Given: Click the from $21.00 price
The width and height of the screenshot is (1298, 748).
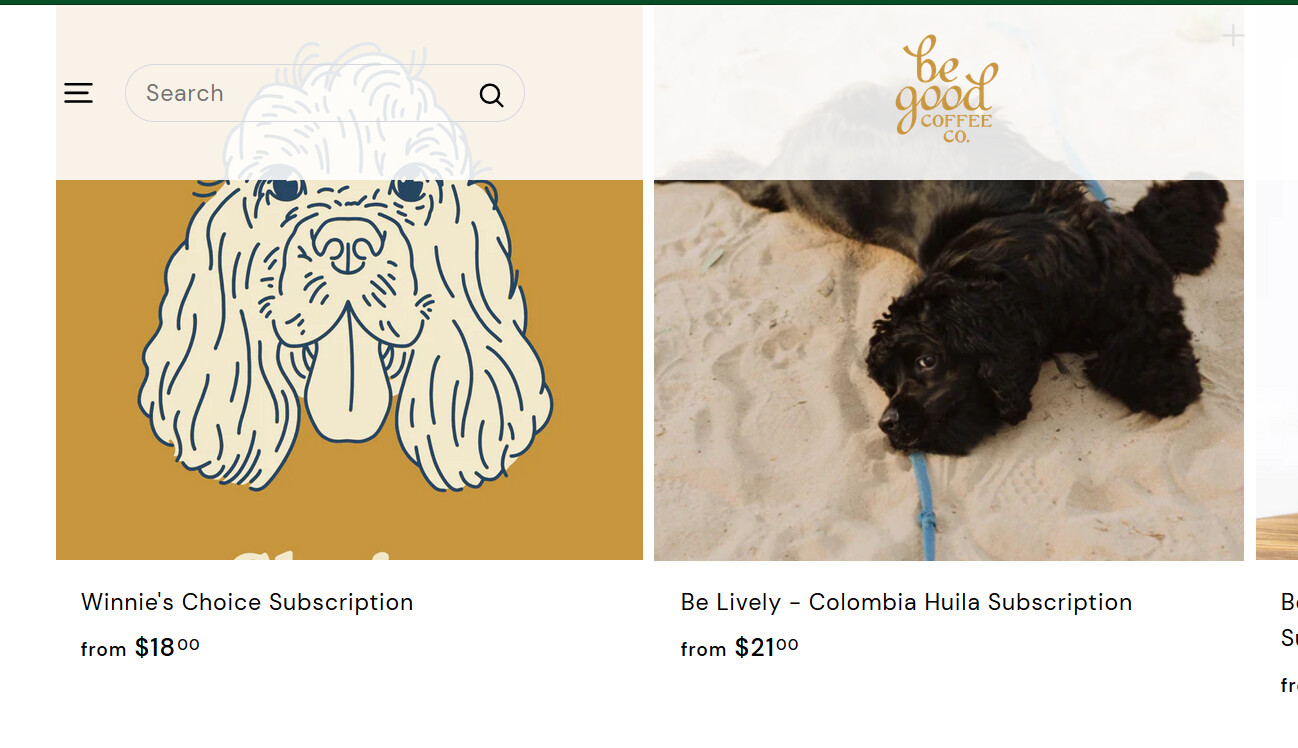Looking at the screenshot, I should tap(740, 648).
